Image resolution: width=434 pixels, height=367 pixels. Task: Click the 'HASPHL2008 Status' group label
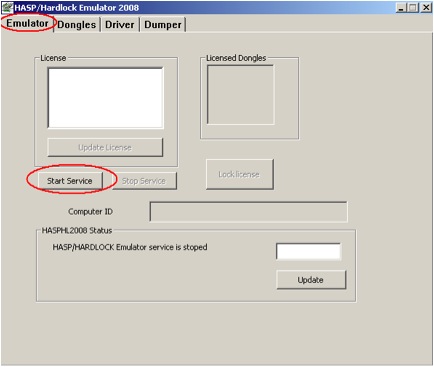(77, 230)
